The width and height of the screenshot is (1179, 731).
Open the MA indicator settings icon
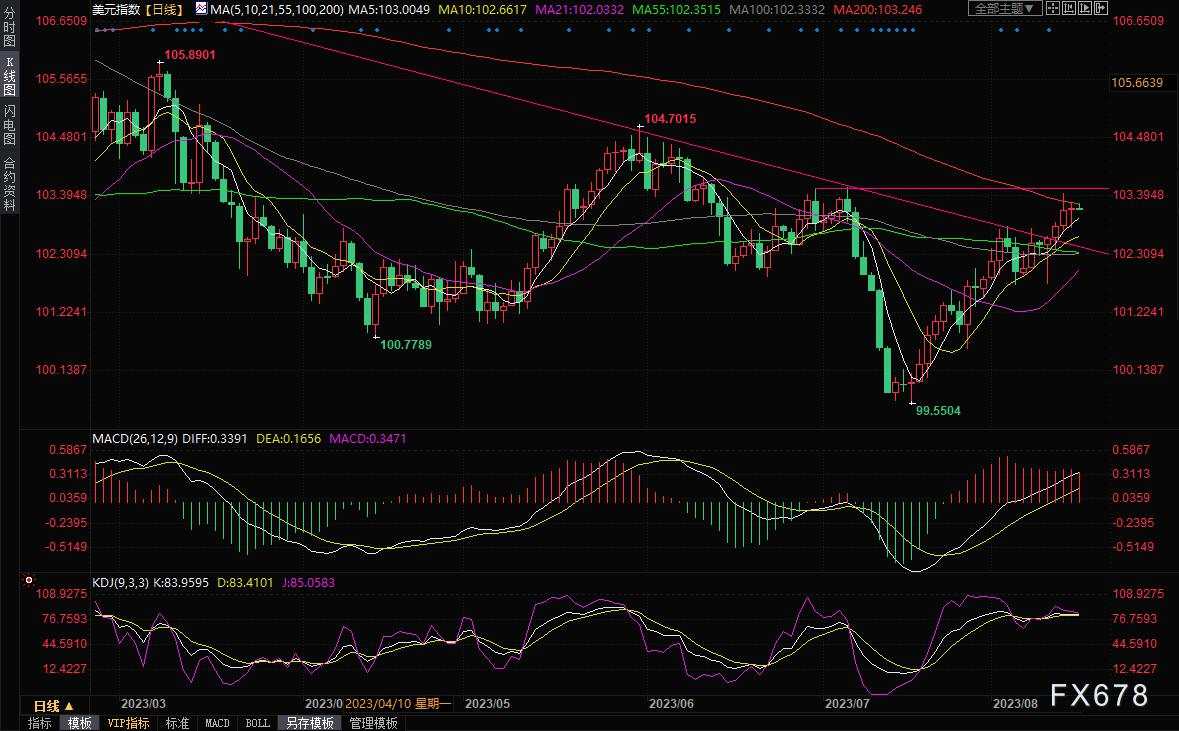201,9
